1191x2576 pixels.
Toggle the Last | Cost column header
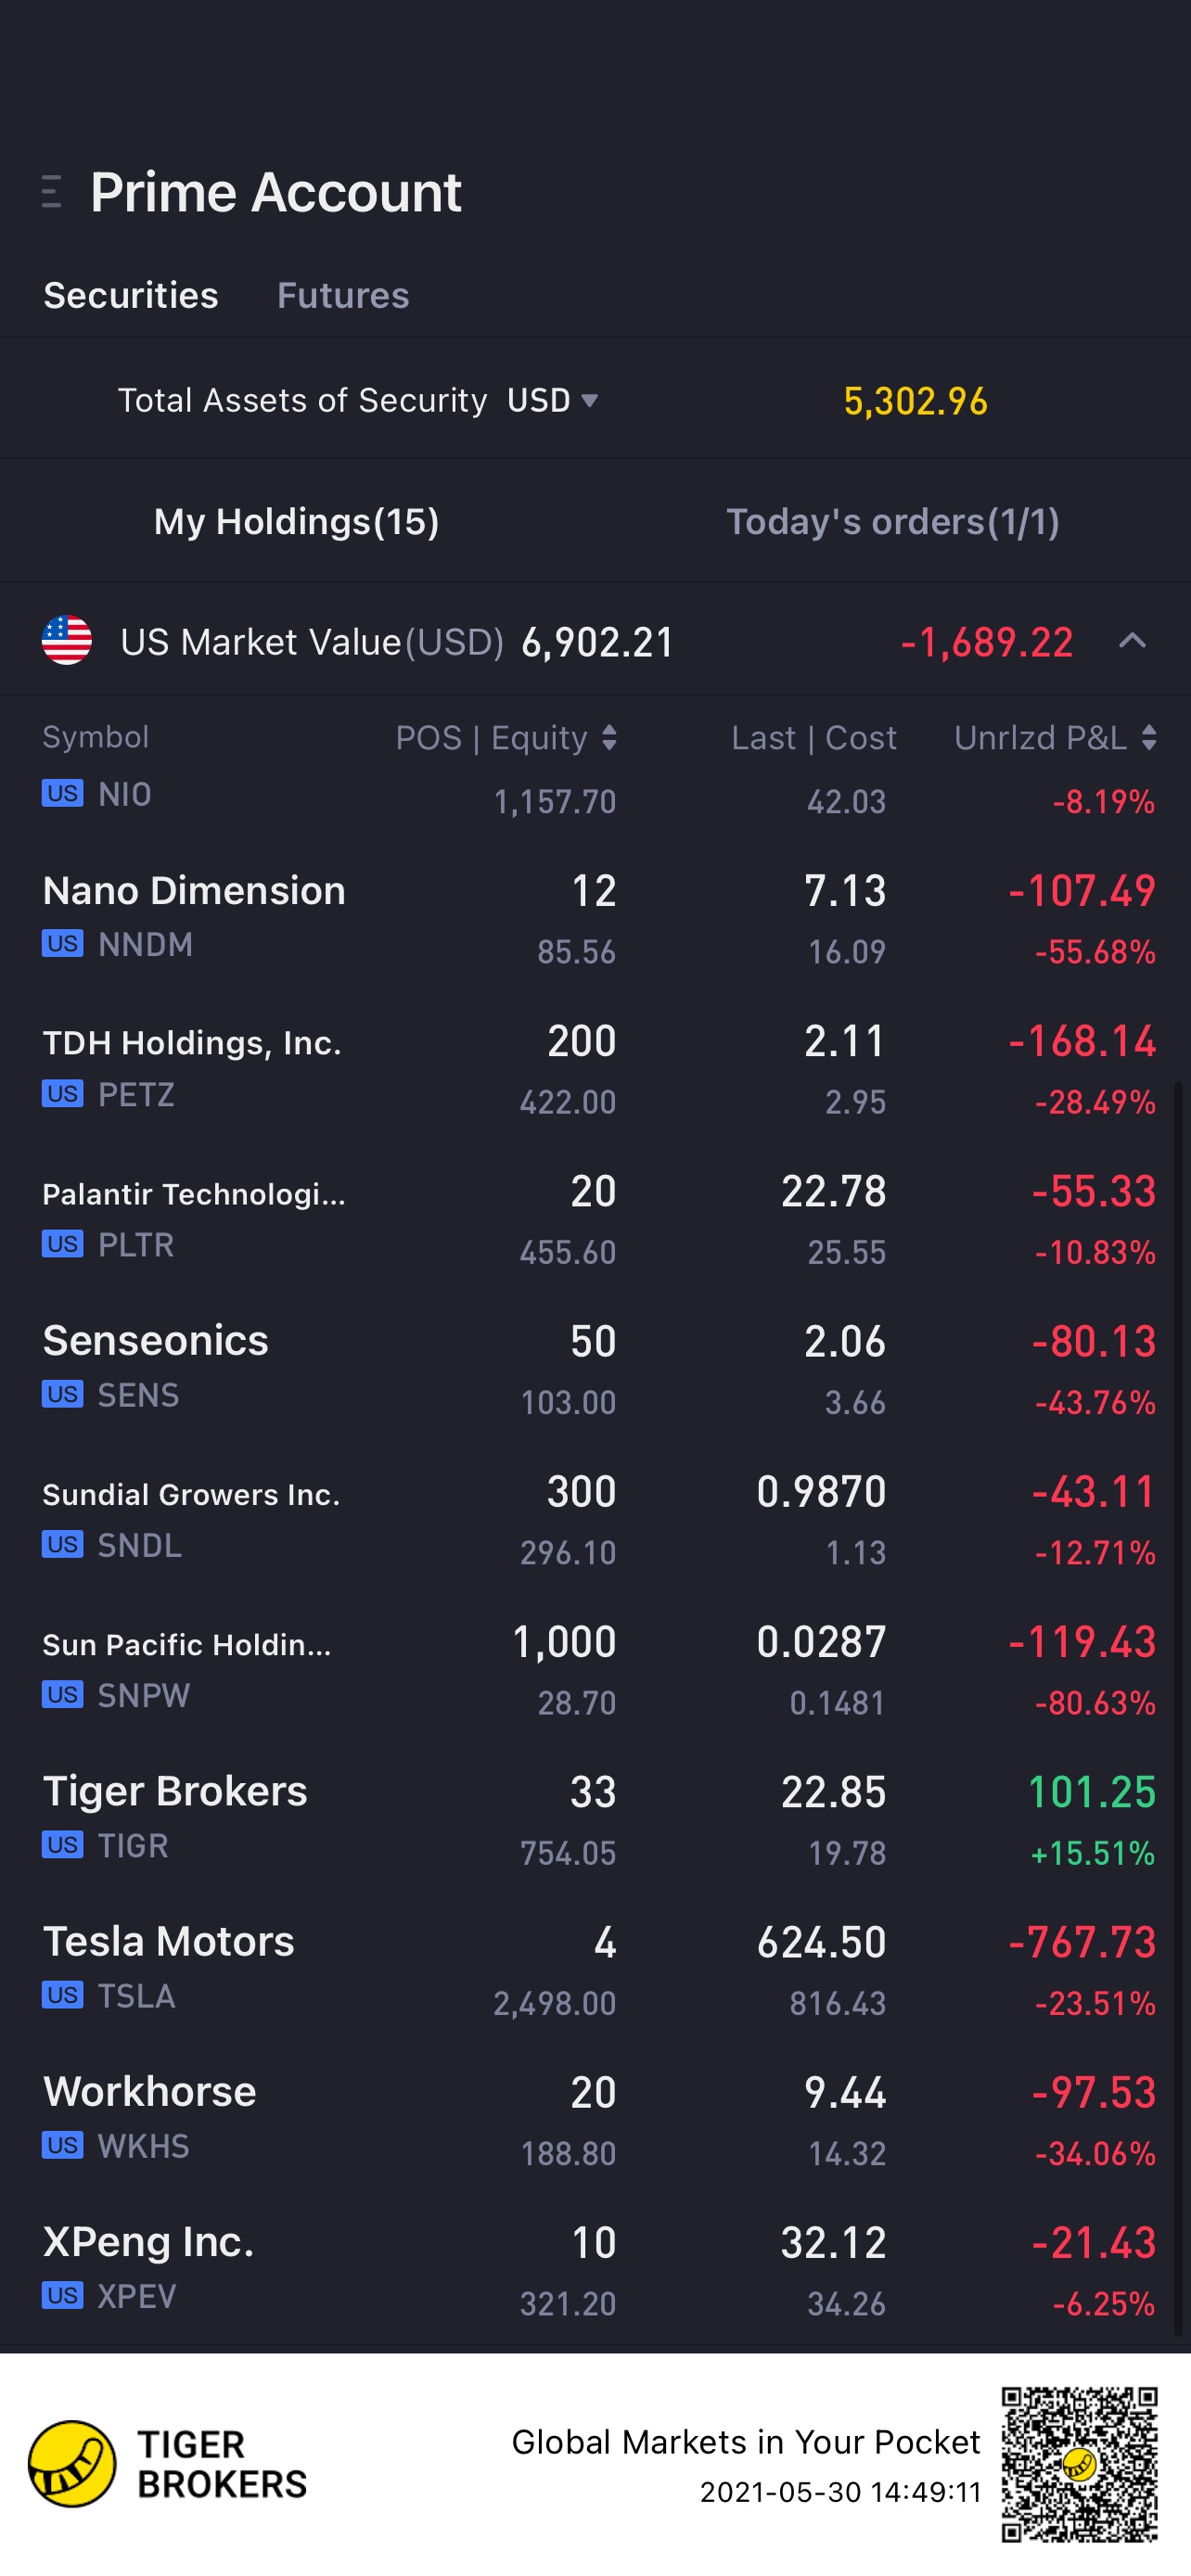pos(814,738)
